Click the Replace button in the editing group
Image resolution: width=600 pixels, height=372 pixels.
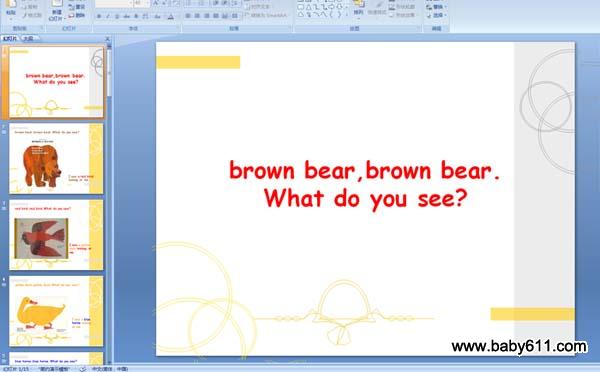click(x=437, y=7)
